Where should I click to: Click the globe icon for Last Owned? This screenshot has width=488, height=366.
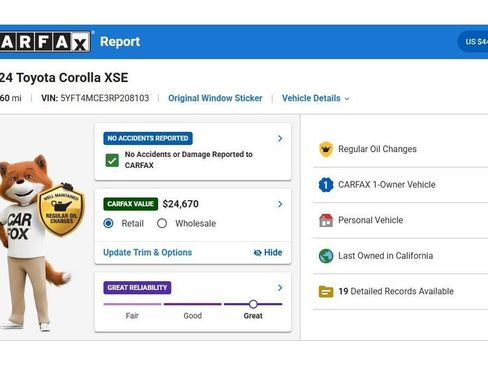tap(326, 256)
